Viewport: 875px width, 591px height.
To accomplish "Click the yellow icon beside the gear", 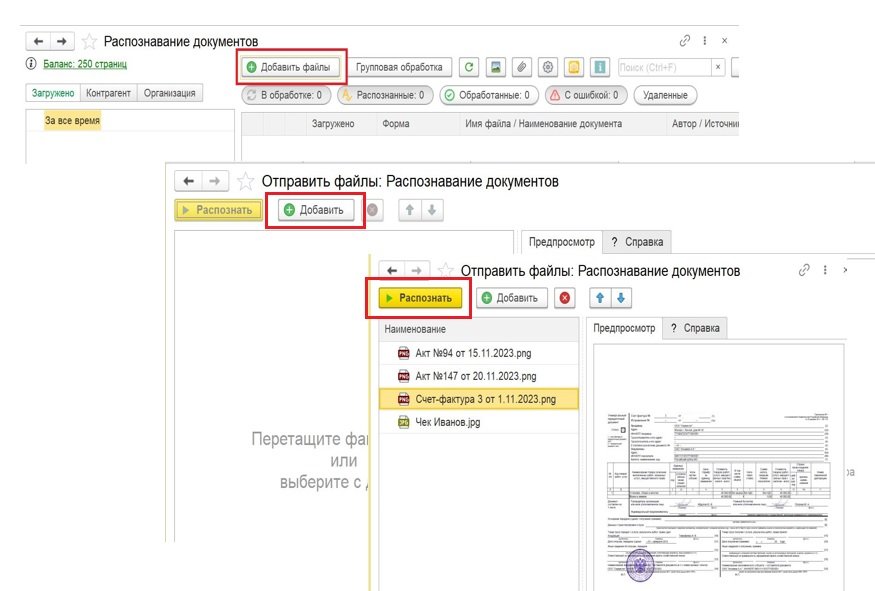I will click(574, 68).
